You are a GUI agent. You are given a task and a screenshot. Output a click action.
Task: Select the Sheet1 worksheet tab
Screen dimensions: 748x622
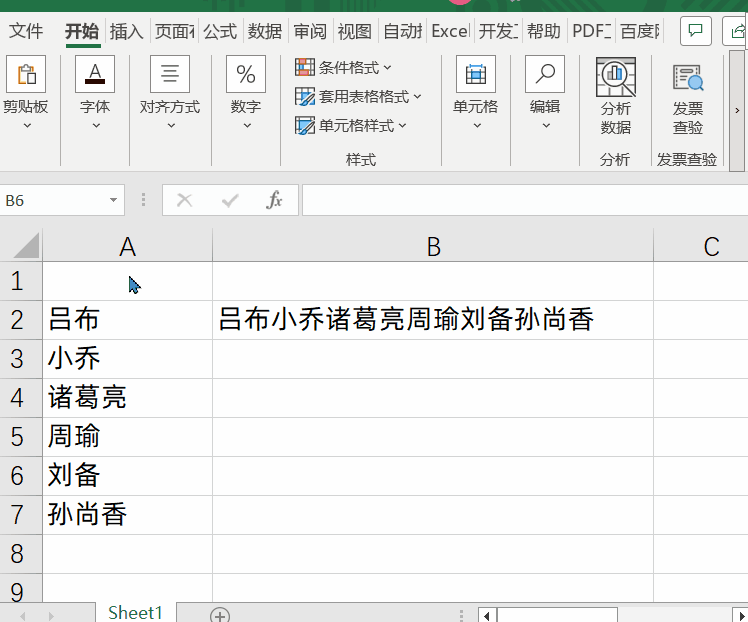[135, 612]
